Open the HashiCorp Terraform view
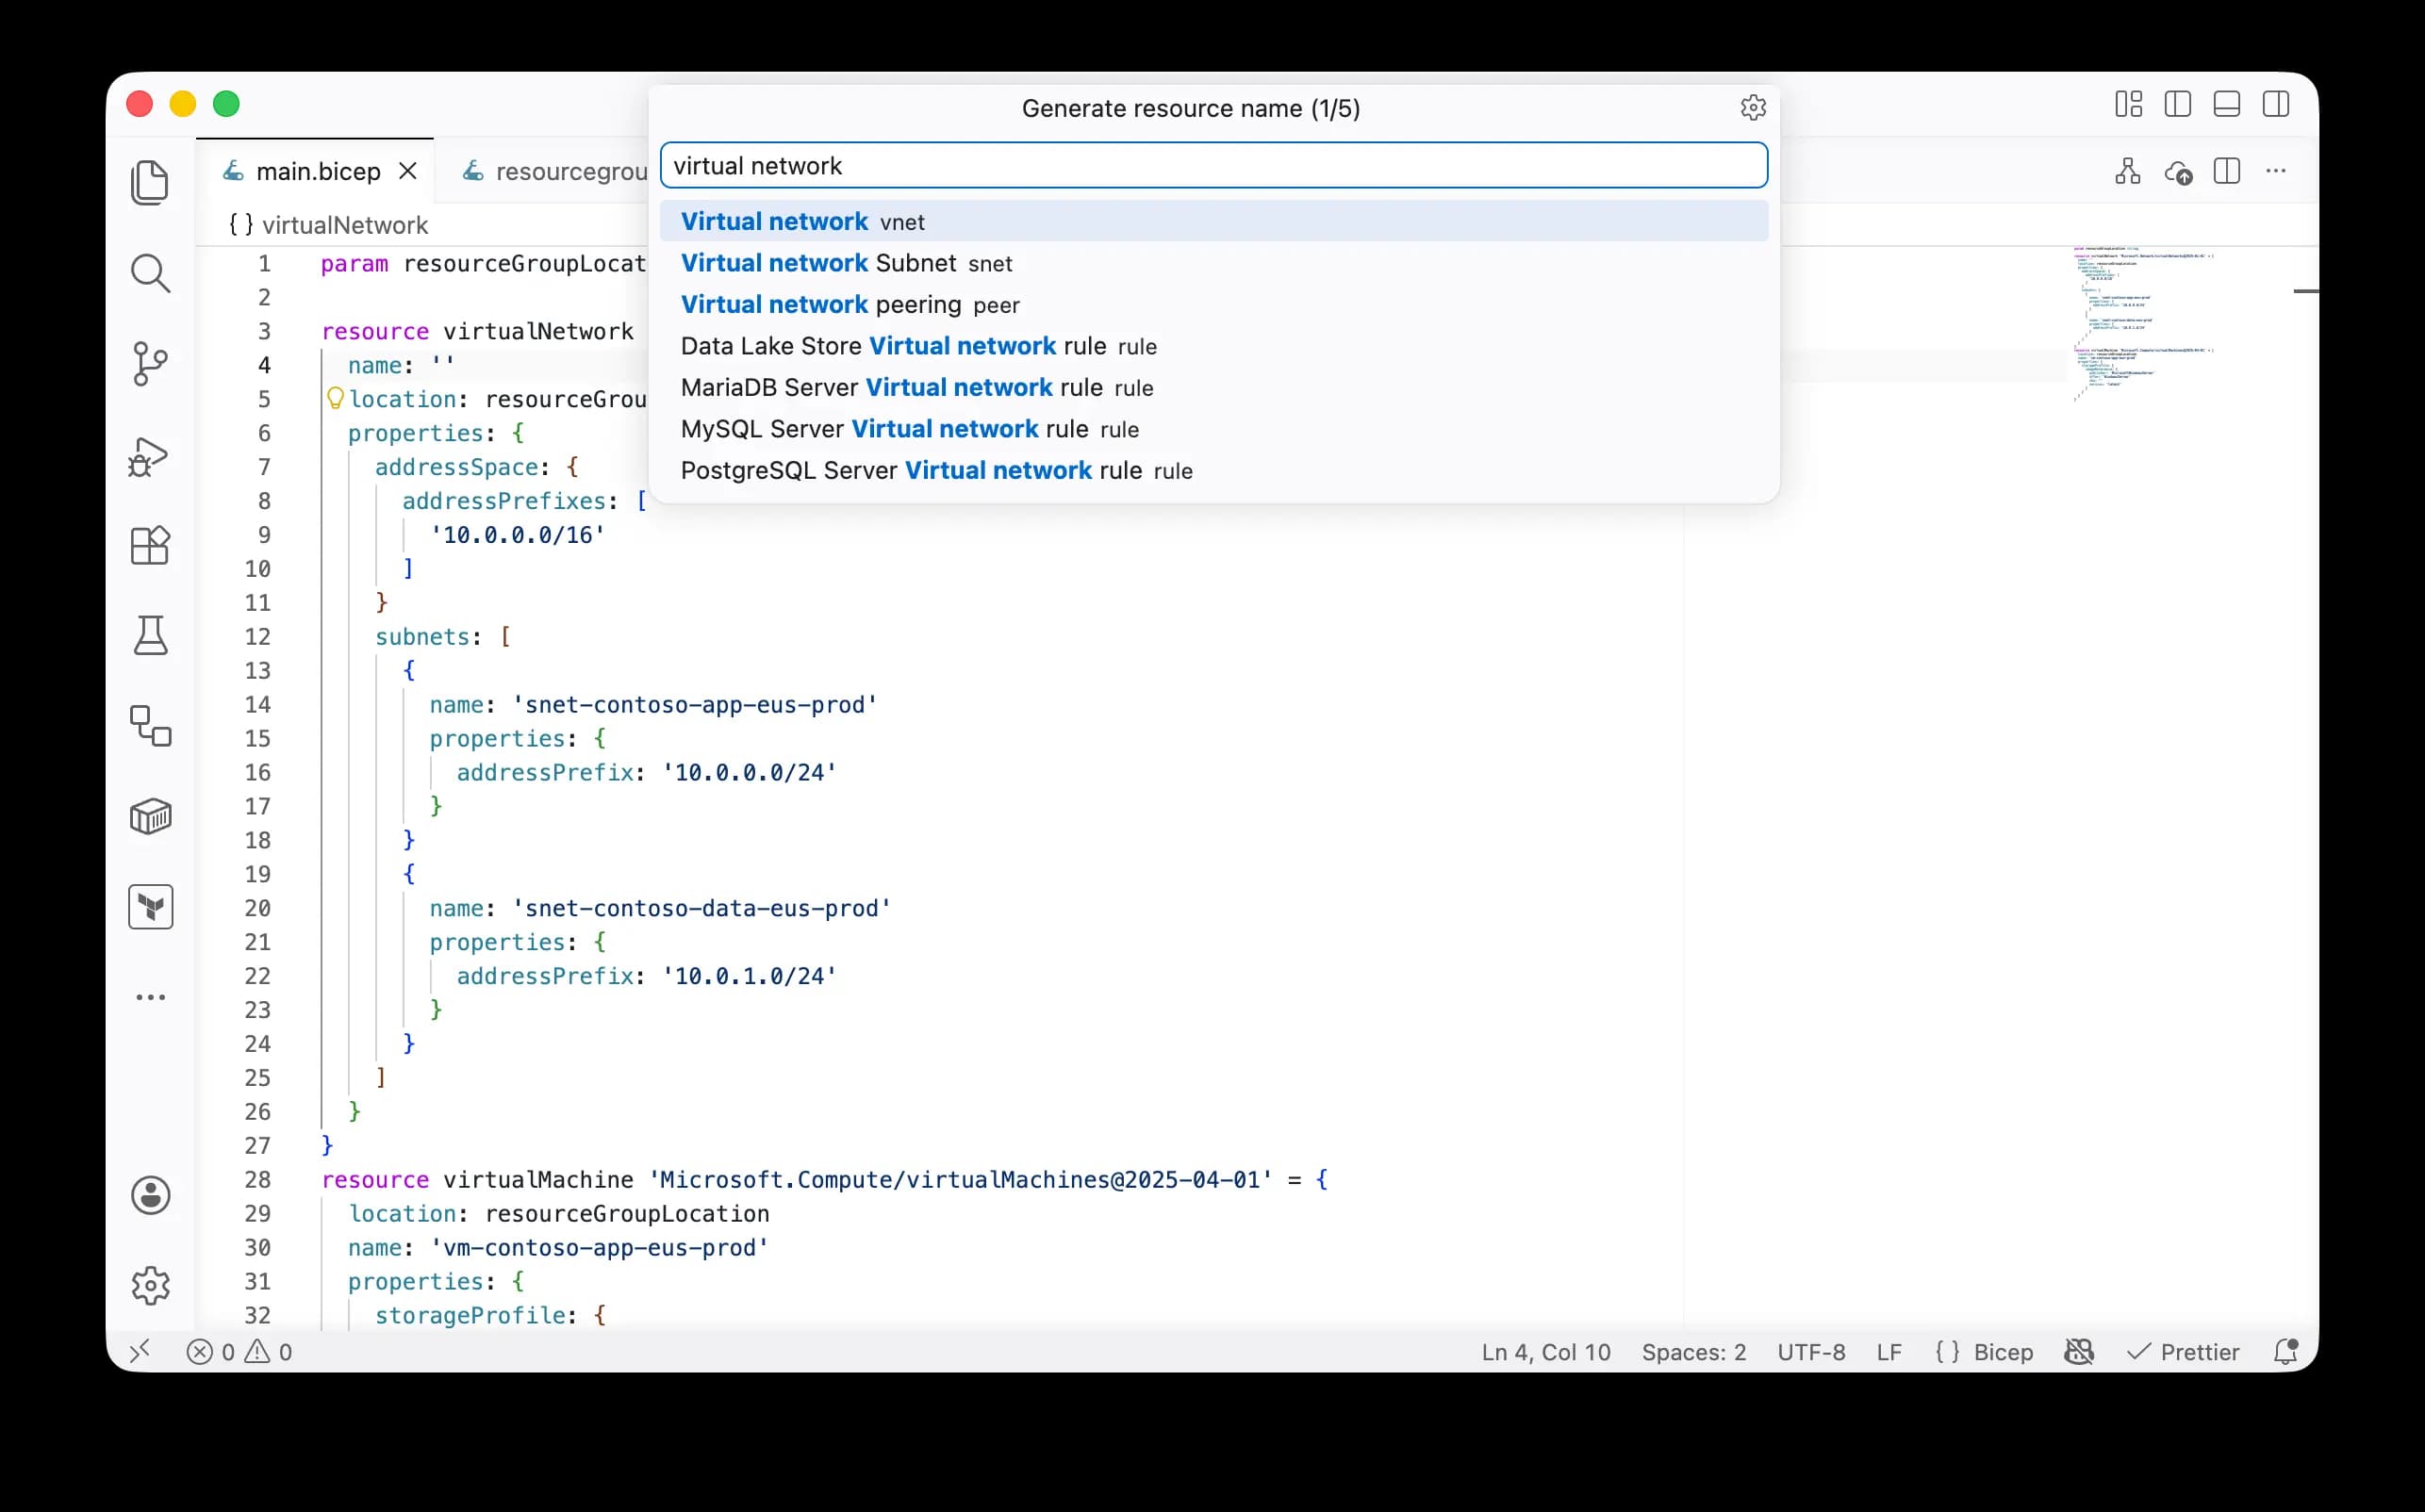The height and width of the screenshot is (1512, 2425). [150, 907]
